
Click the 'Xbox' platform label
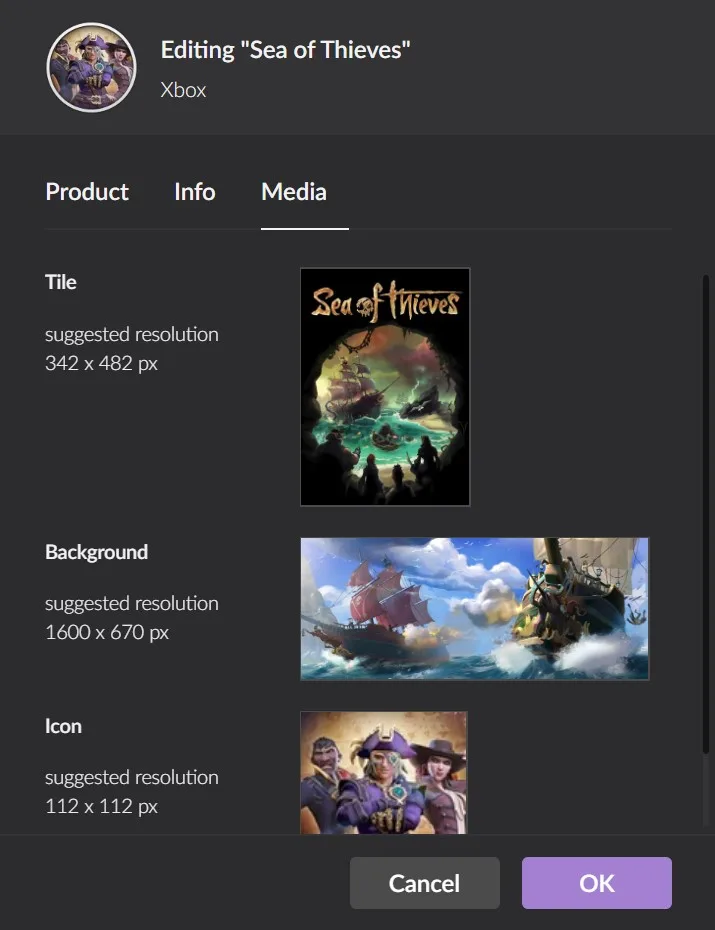(183, 90)
